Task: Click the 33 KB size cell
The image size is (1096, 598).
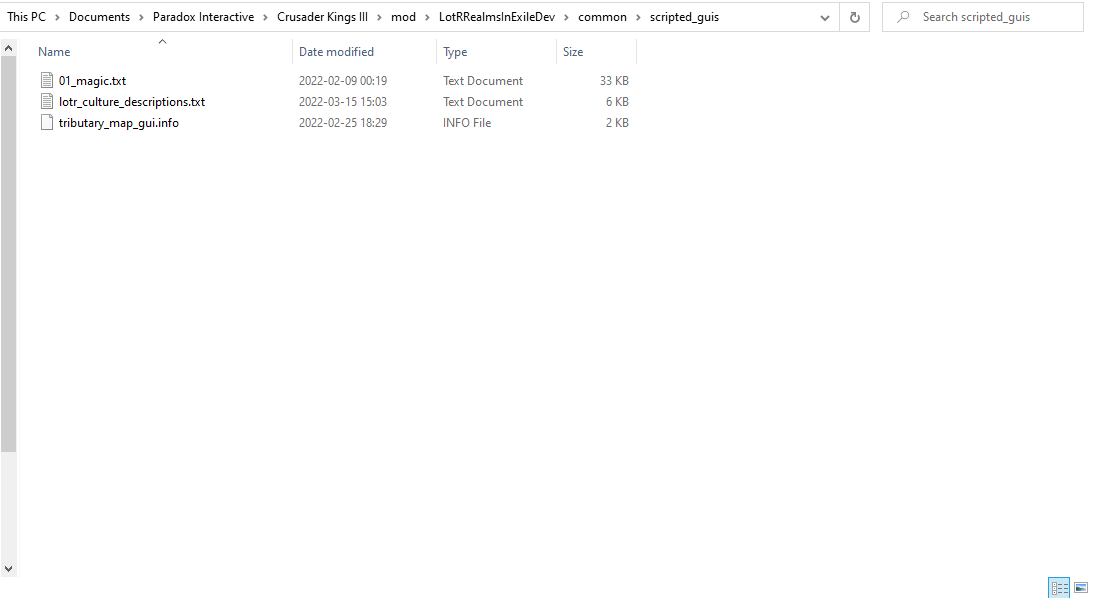Action: [614, 81]
